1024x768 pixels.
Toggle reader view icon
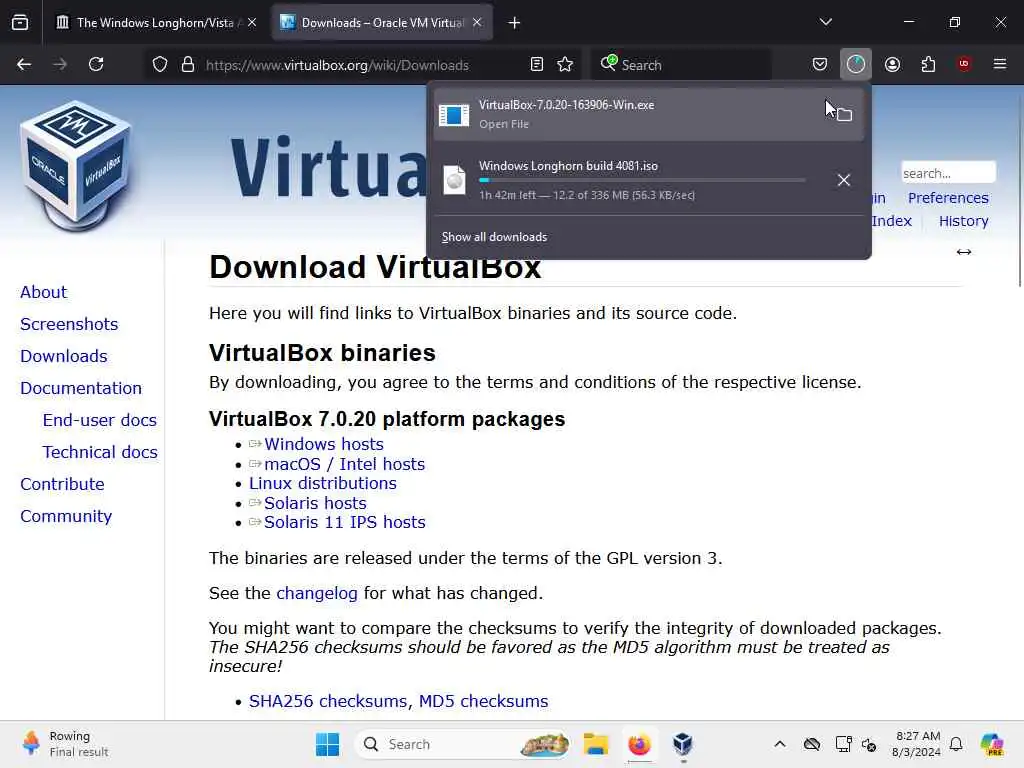(537, 65)
